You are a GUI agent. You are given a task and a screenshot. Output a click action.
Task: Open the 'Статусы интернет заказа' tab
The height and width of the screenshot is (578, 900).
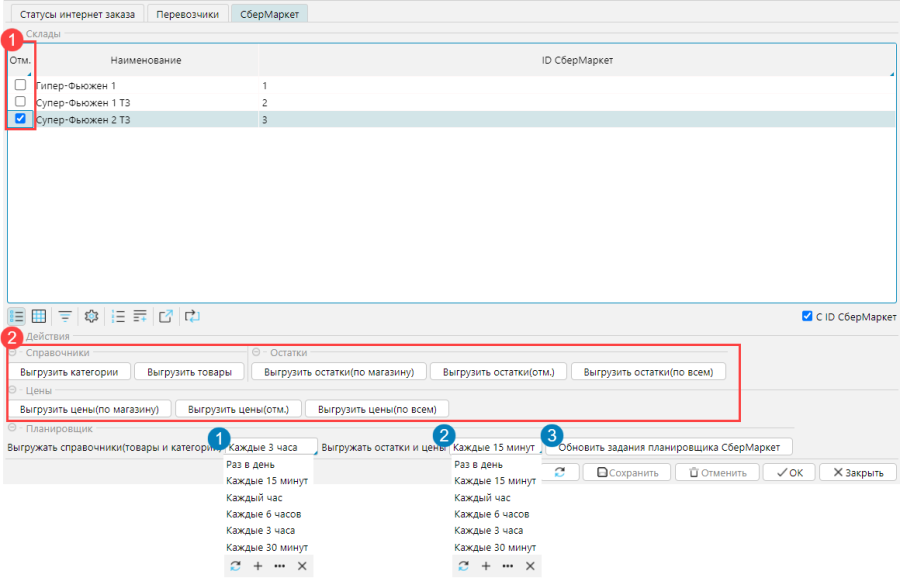(x=75, y=14)
